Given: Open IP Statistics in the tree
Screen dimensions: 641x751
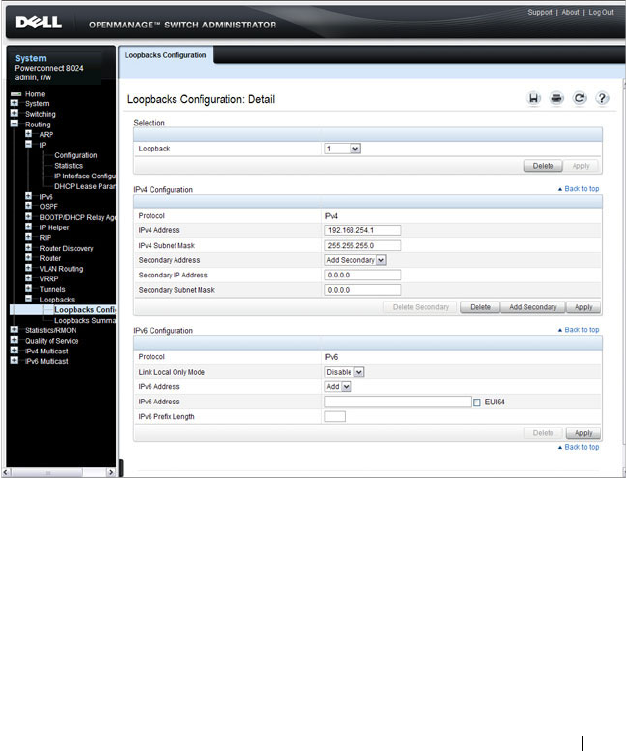Looking at the screenshot, I should [69, 166].
